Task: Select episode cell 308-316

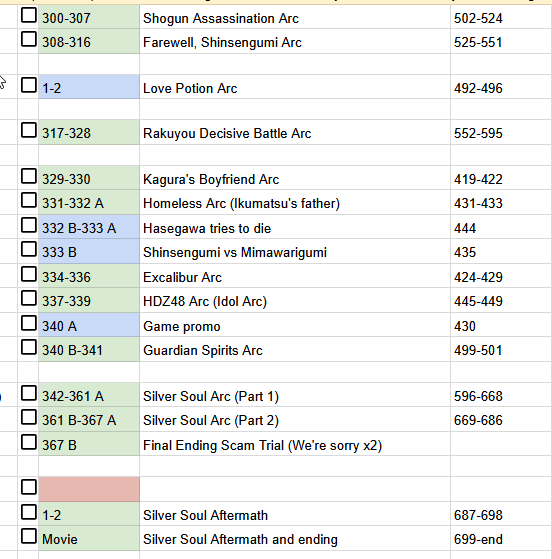Action: pyautogui.click(x=89, y=41)
